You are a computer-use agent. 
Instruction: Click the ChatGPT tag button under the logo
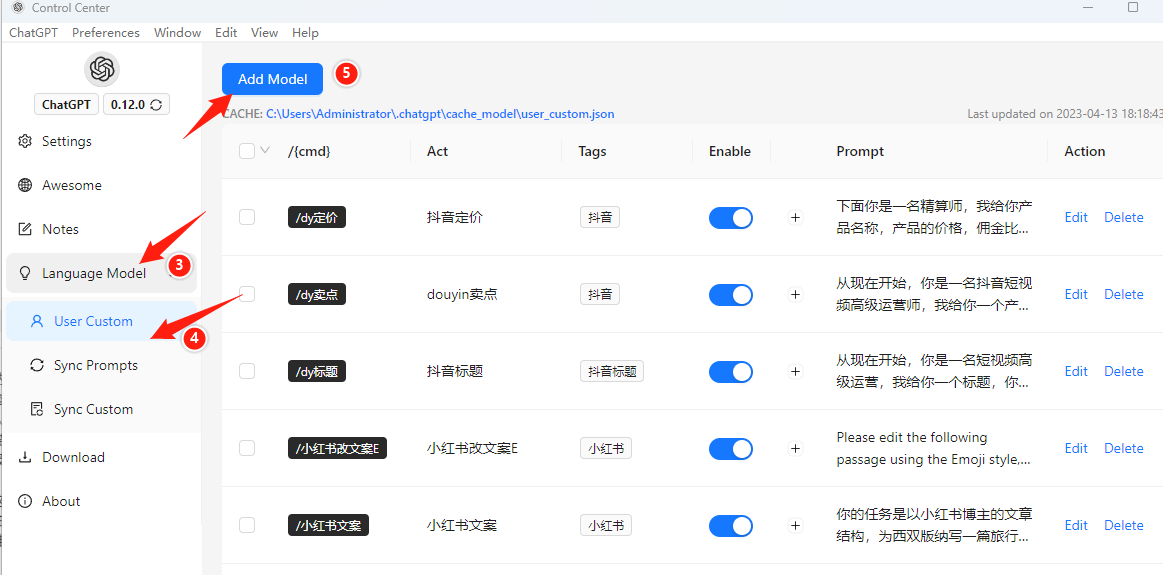point(66,105)
